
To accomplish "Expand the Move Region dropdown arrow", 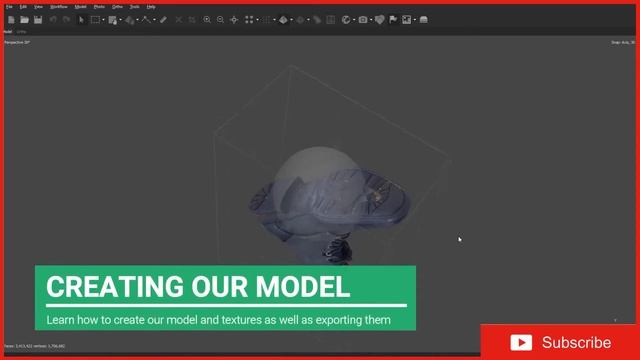I will click(120, 20).
